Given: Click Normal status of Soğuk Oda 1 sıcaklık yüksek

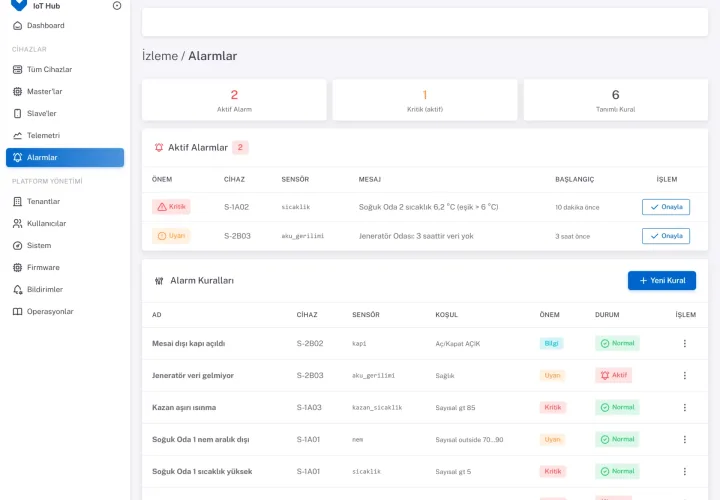Looking at the screenshot, I should point(618,472).
